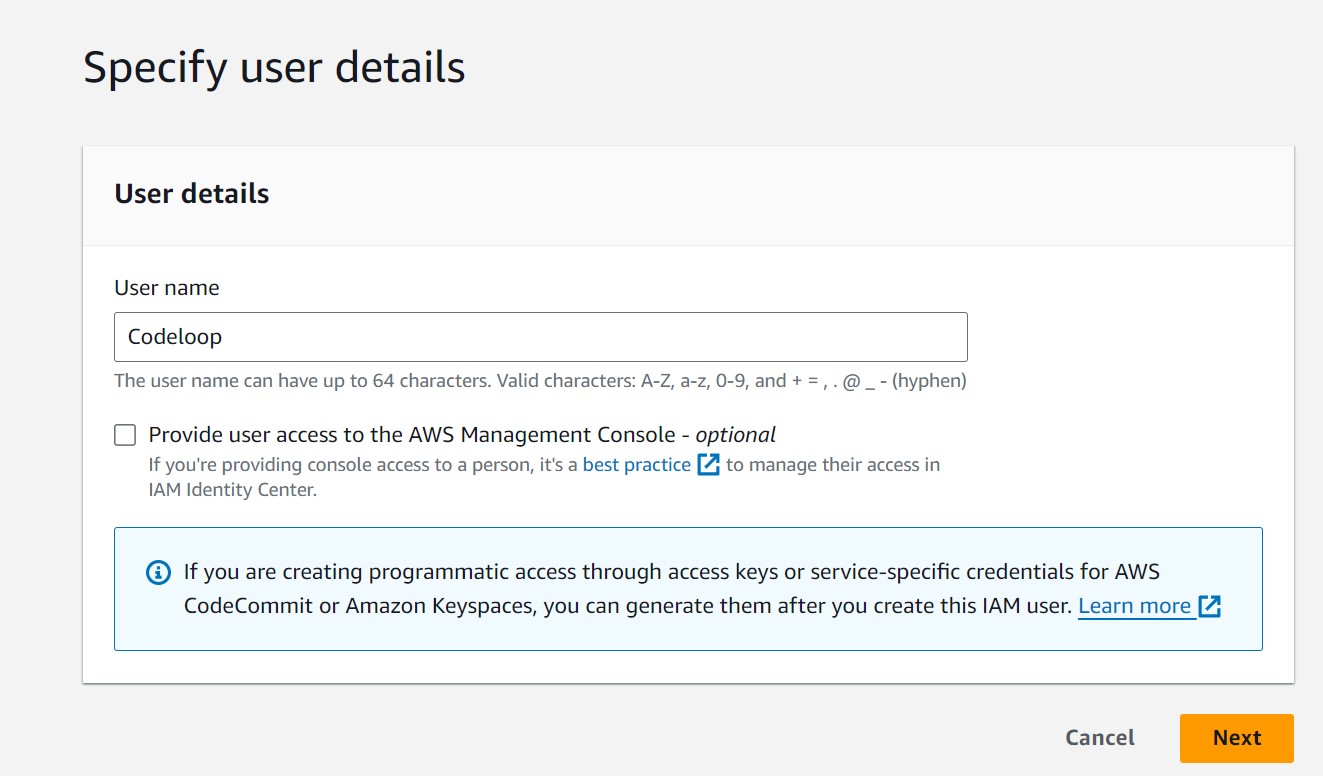The width and height of the screenshot is (1323, 776).
Task: Click the valid characters hint text
Action: point(541,381)
